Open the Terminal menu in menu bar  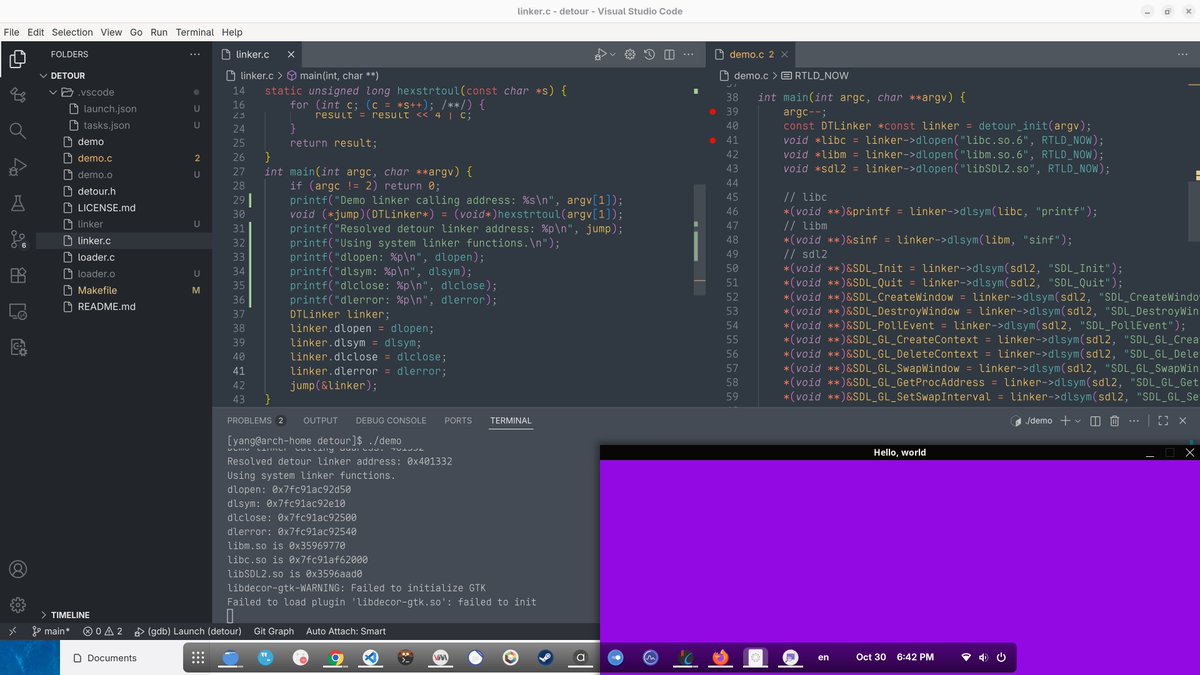(195, 32)
